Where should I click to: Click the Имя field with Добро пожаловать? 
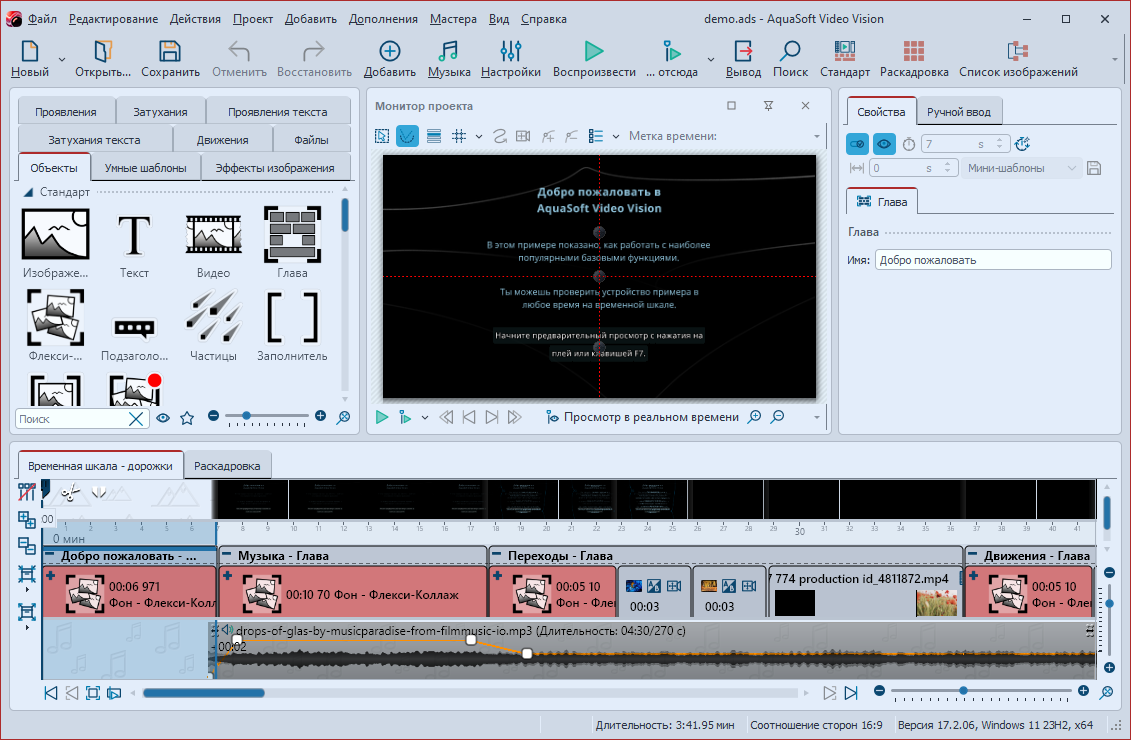993,260
